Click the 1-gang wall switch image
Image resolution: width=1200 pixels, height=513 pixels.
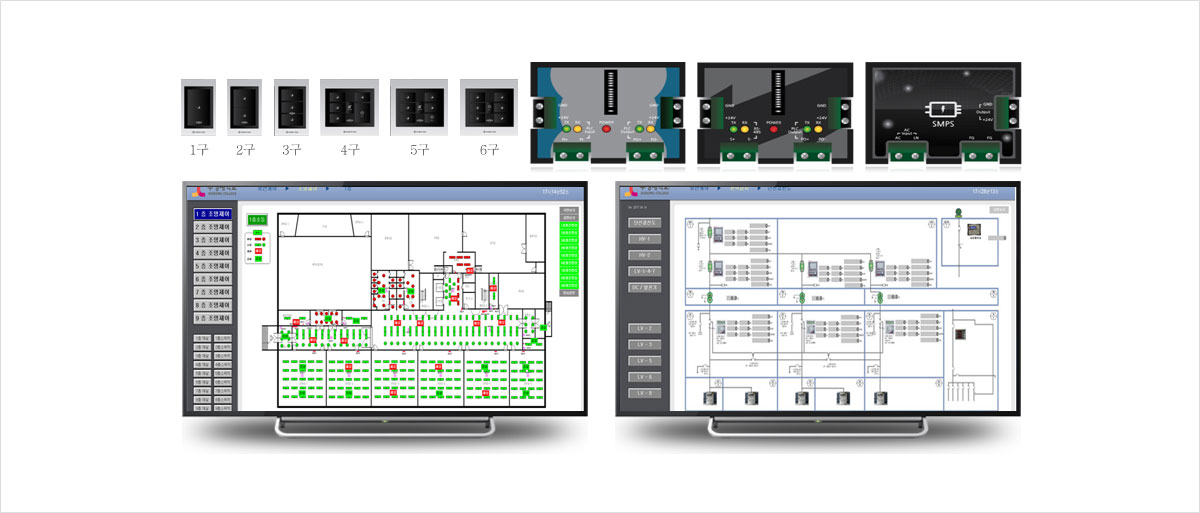pyautogui.click(x=198, y=107)
